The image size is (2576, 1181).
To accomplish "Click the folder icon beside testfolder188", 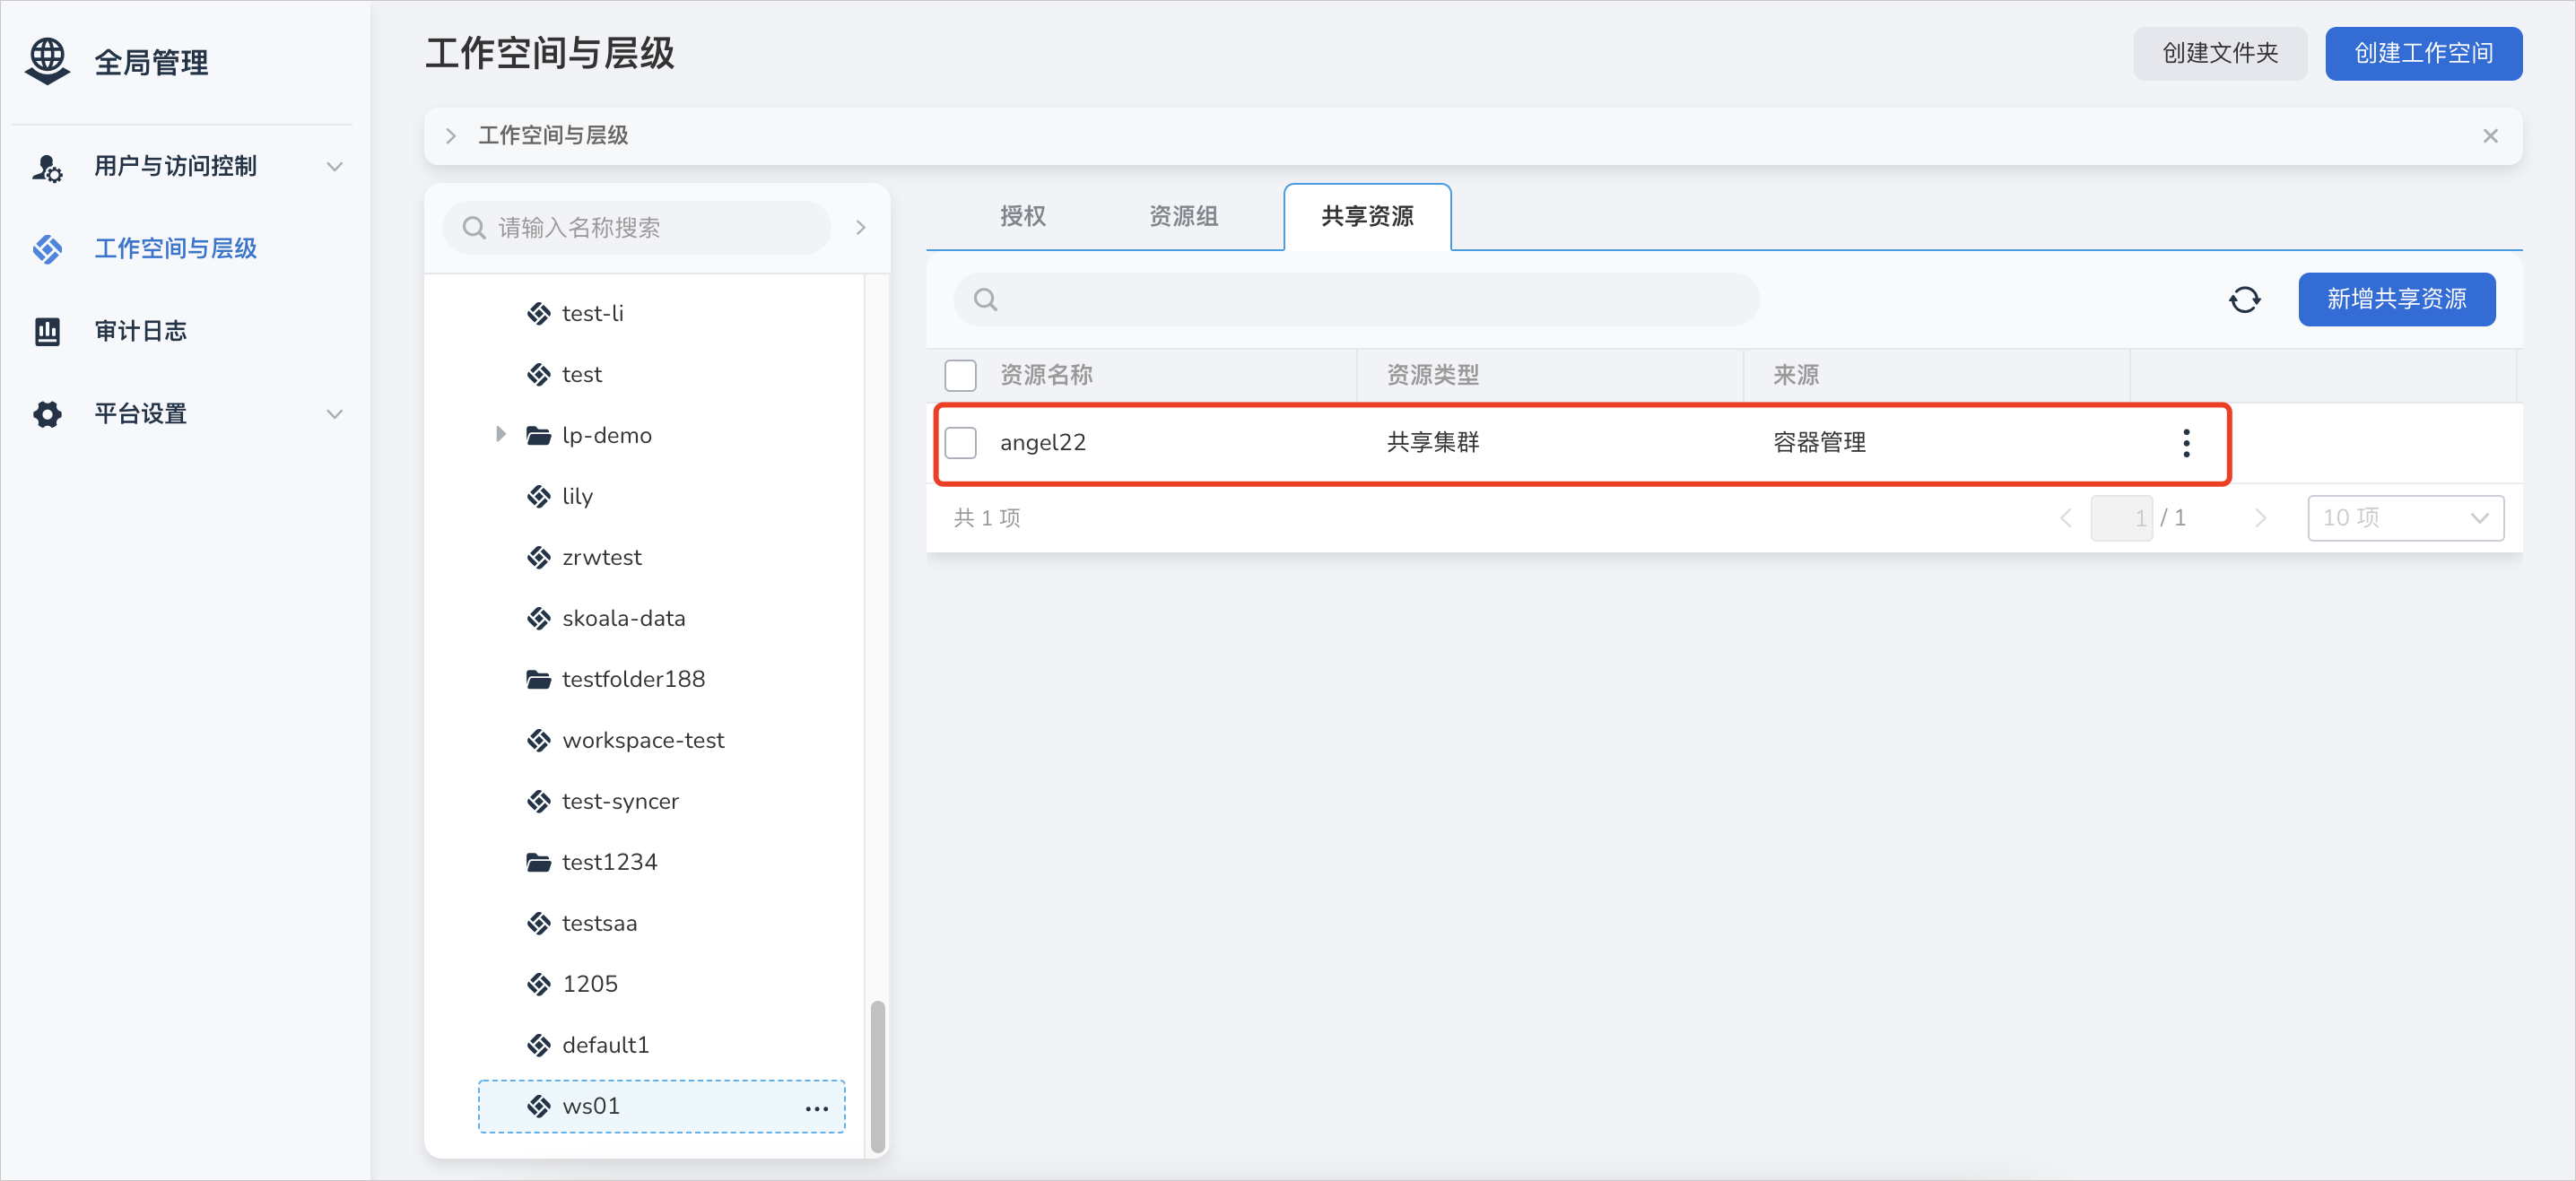I will (x=539, y=680).
